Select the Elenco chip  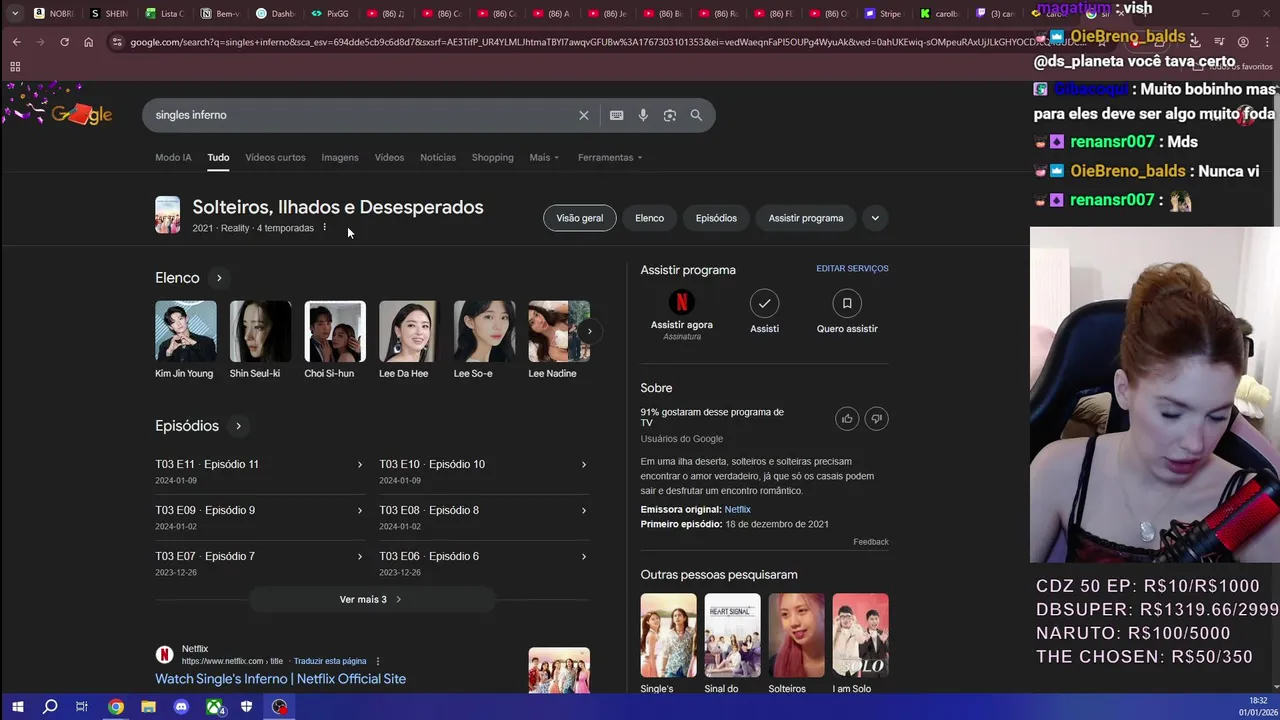649,218
